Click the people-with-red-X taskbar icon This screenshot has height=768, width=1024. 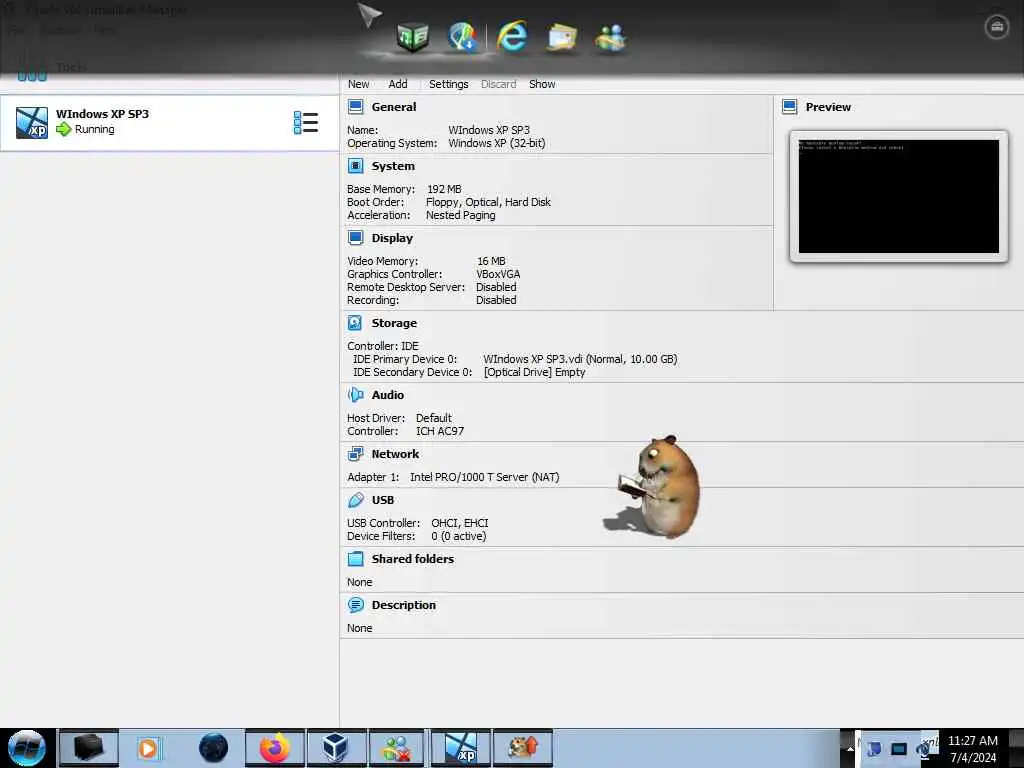(397, 748)
